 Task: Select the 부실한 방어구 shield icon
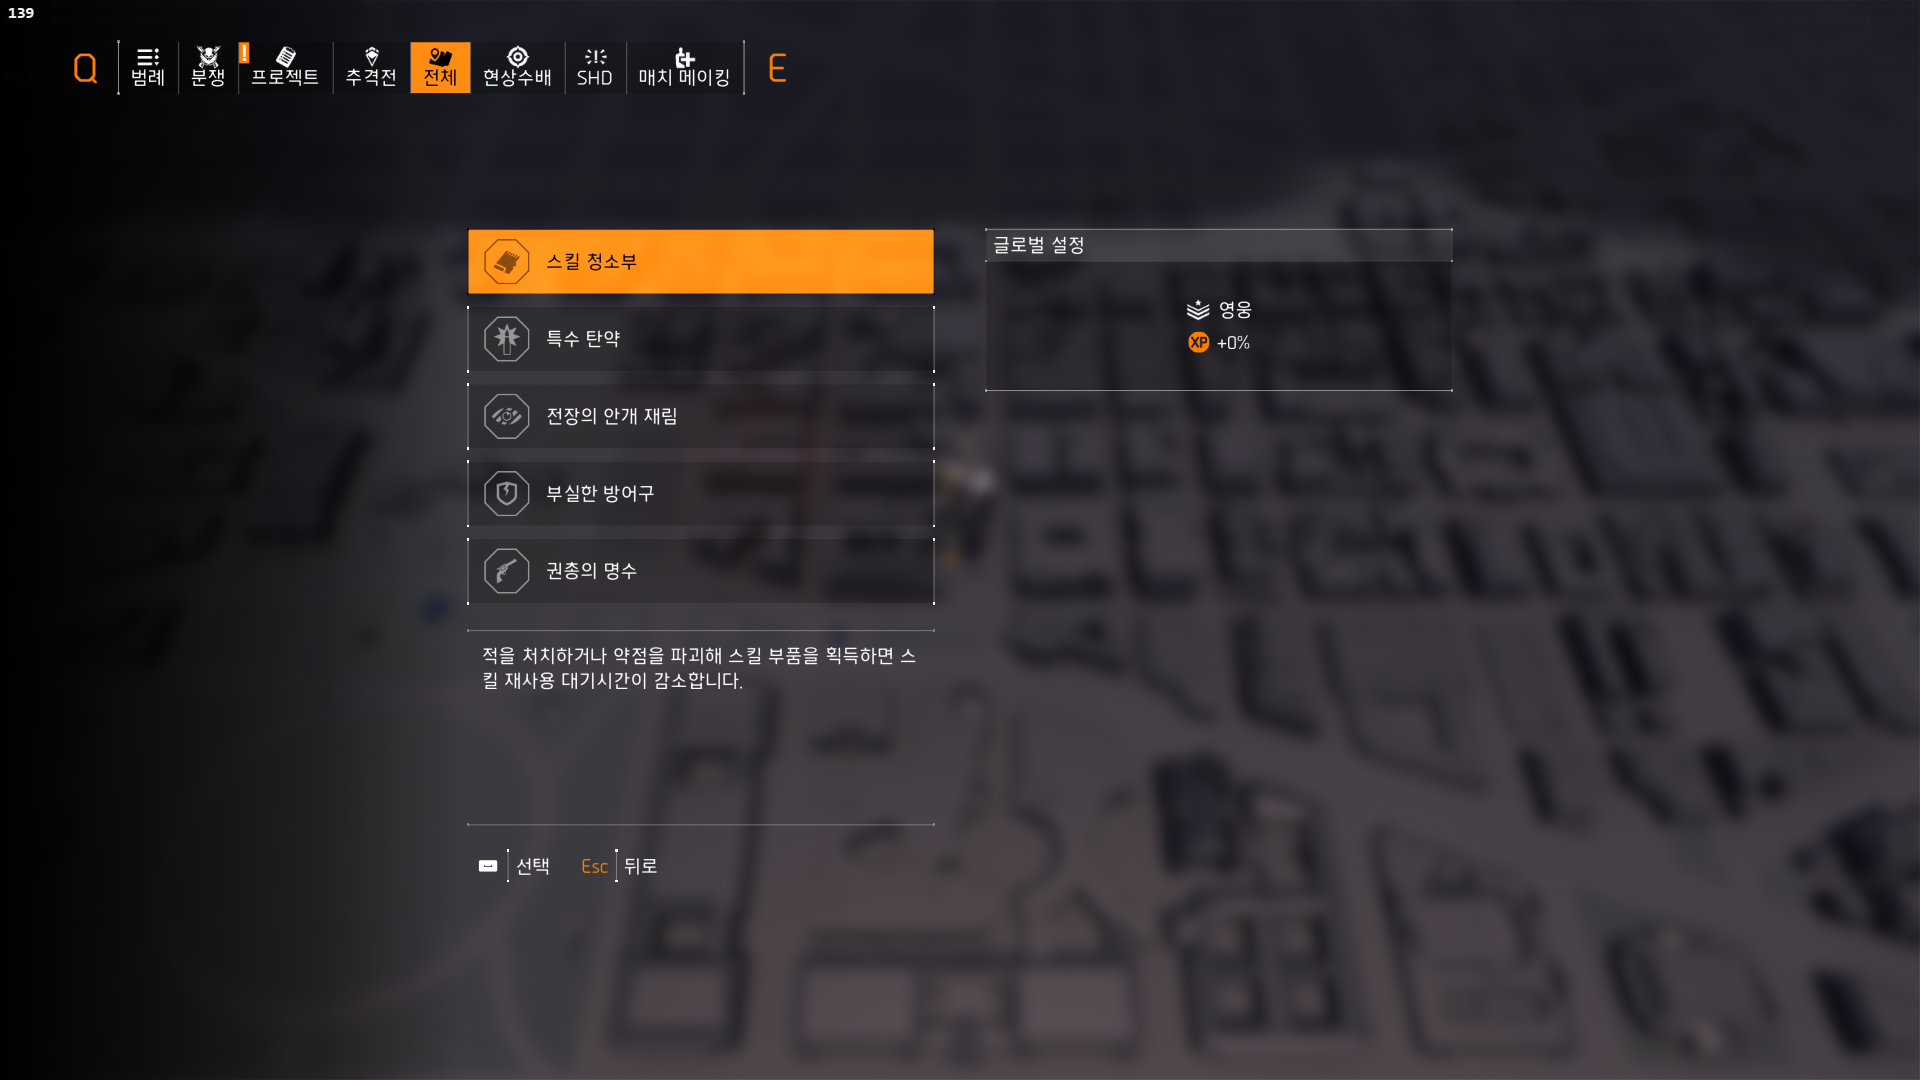coord(507,493)
